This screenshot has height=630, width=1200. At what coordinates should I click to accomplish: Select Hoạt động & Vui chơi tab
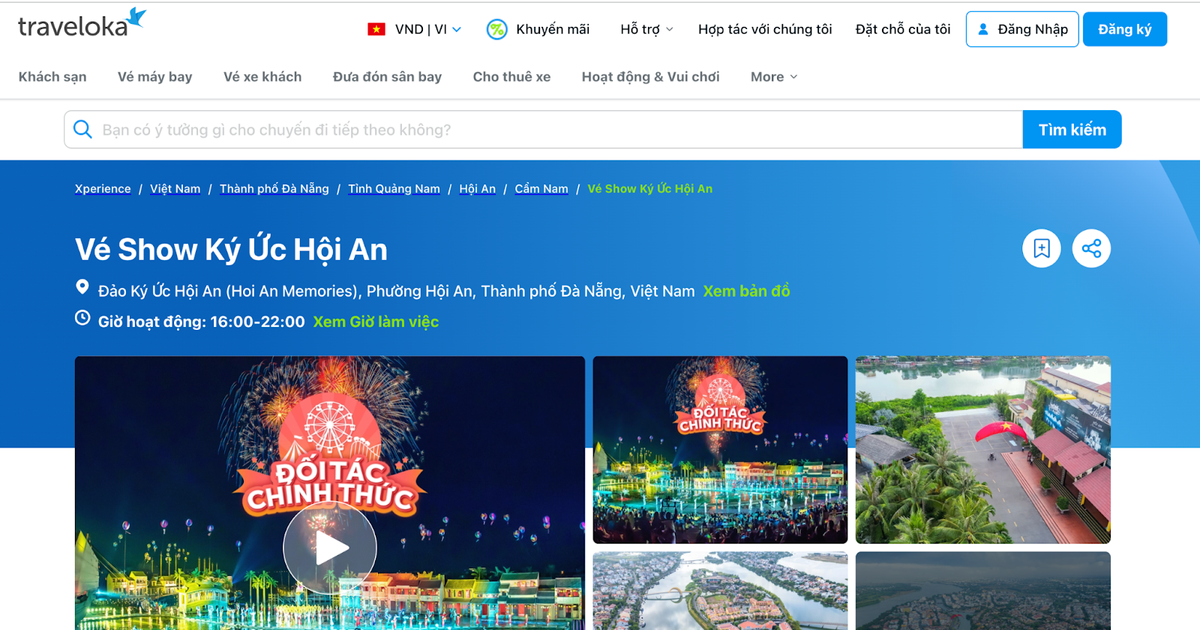651,76
